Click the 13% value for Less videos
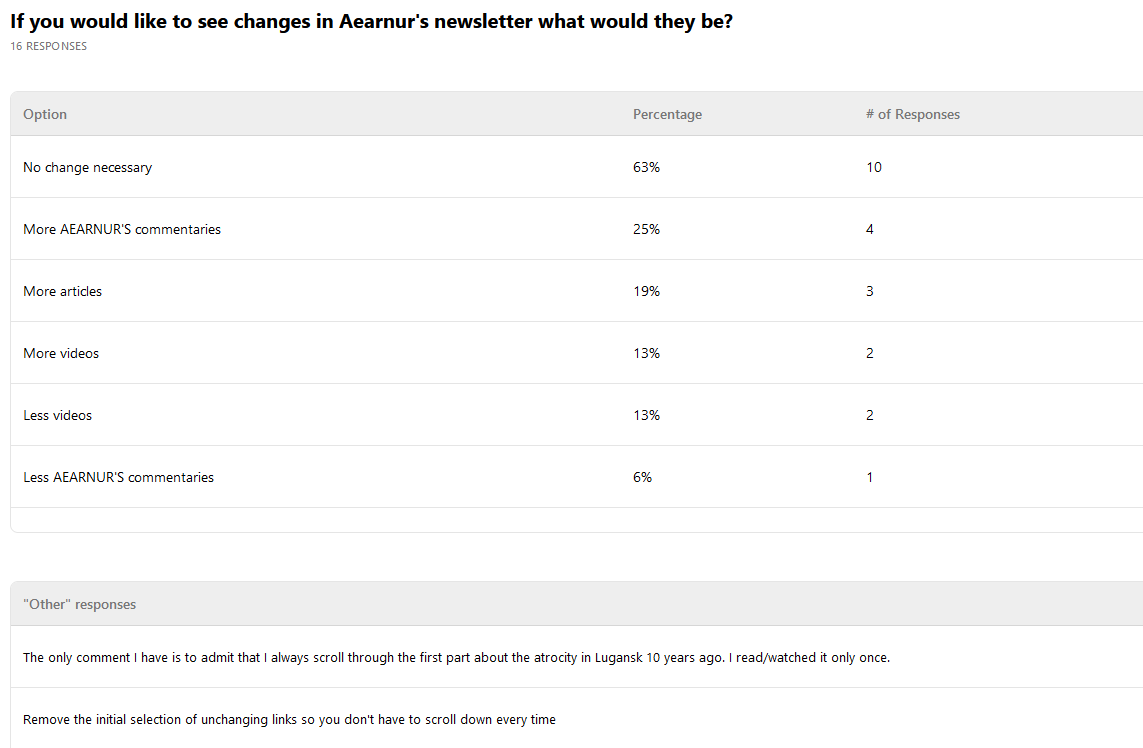This screenshot has width=1143, height=748. click(646, 415)
